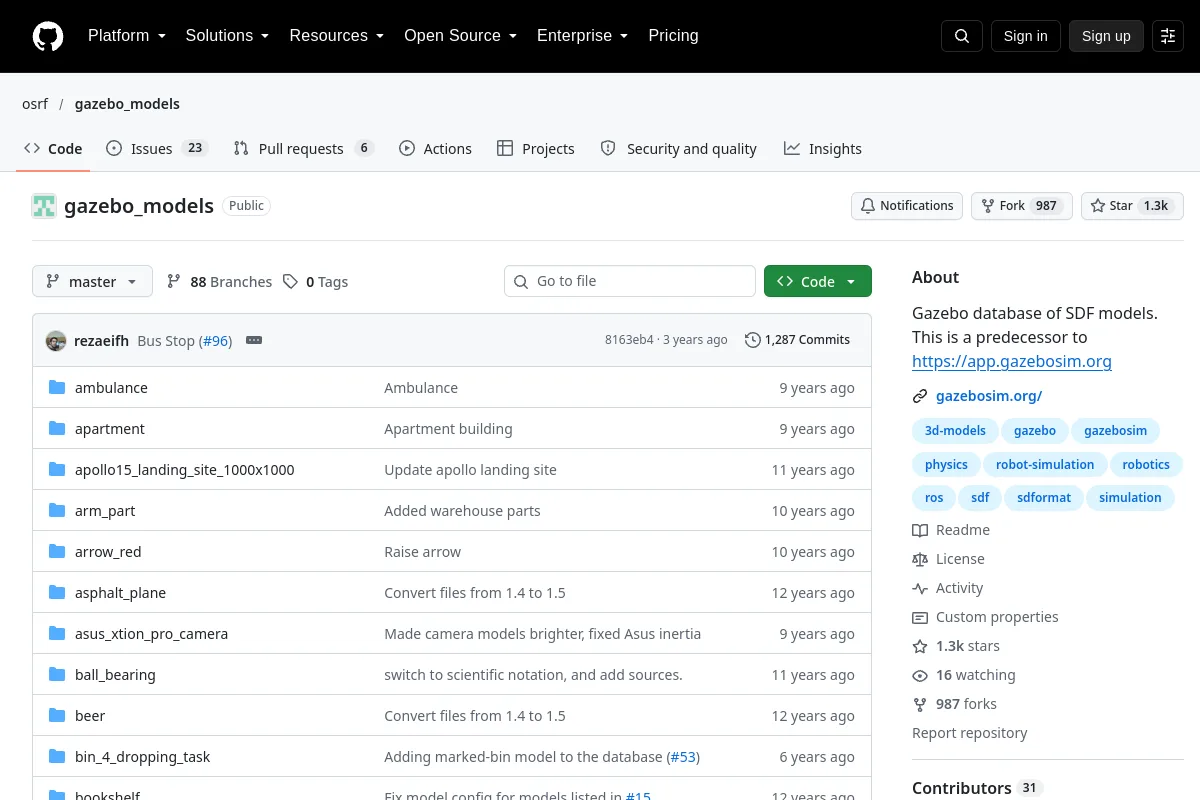Open the Pricing page
1200x800 pixels.
tap(673, 36)
